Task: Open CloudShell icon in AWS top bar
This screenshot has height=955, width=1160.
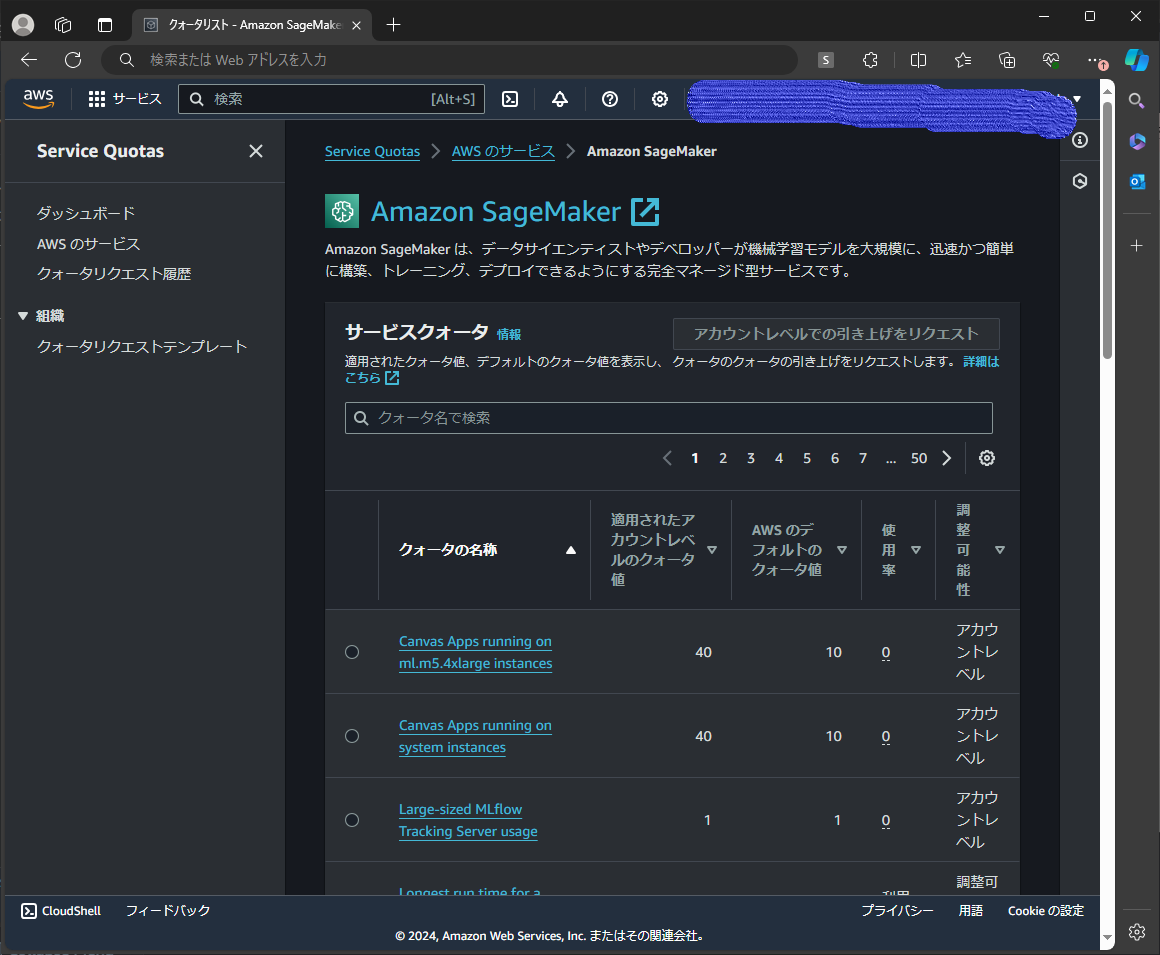Action: pos(510,99)
